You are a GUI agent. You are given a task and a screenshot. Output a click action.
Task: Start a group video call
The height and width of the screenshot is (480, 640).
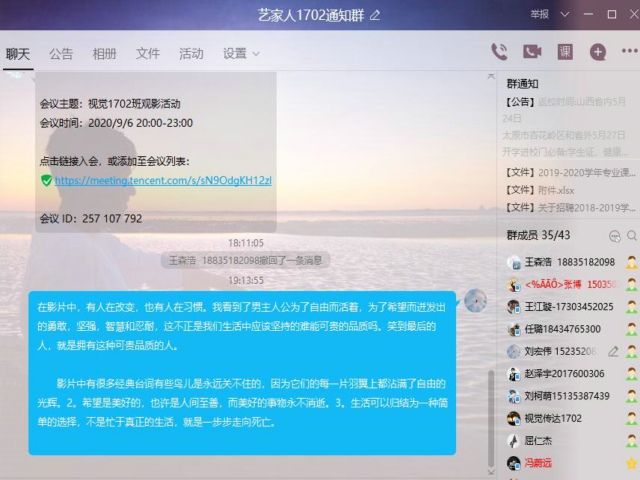point(532,52)
